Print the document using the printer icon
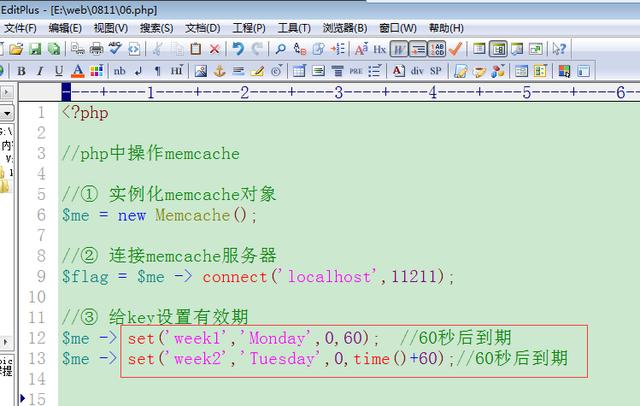Image resolution: width=640 pixels, height=406 pixels. 96,49
